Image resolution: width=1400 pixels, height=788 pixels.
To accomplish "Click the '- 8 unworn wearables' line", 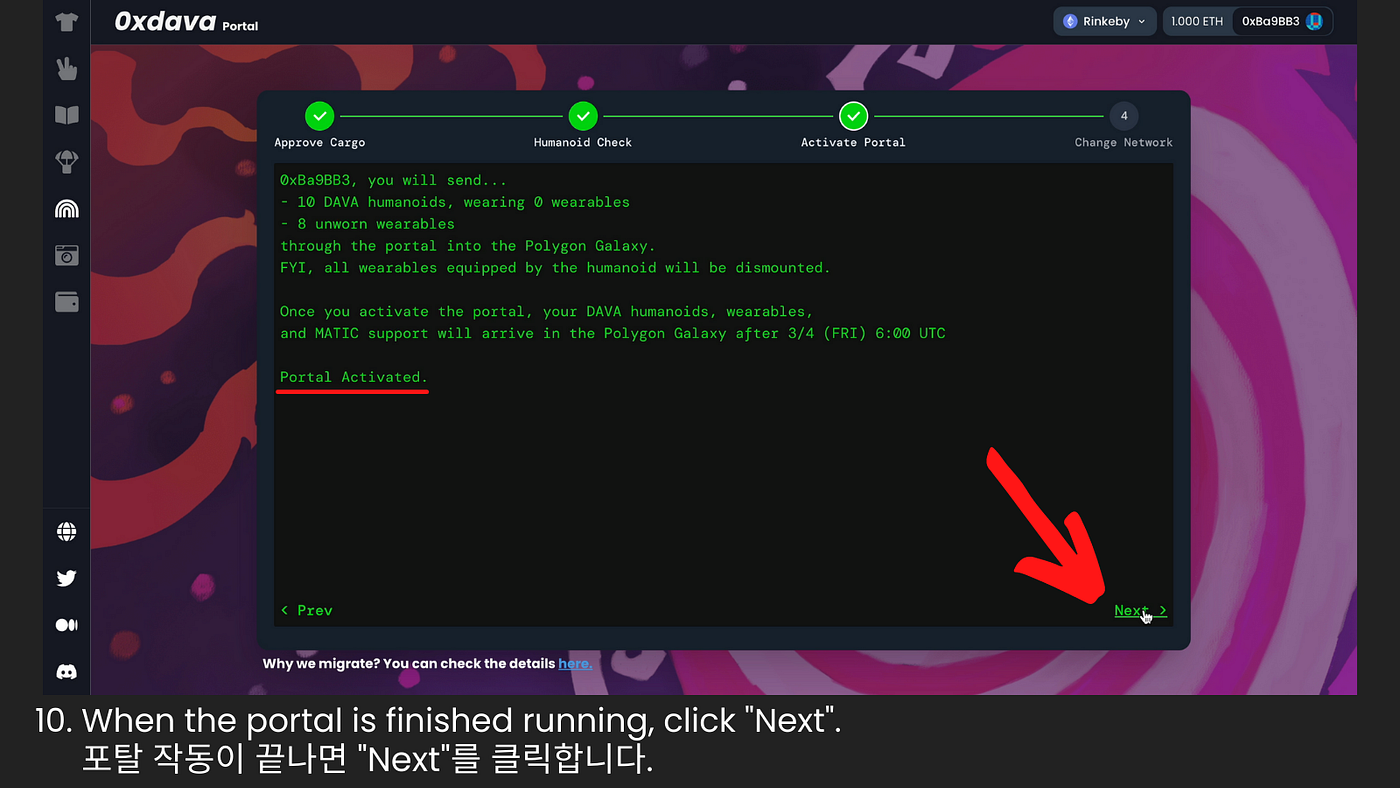I will coord(367,224).
